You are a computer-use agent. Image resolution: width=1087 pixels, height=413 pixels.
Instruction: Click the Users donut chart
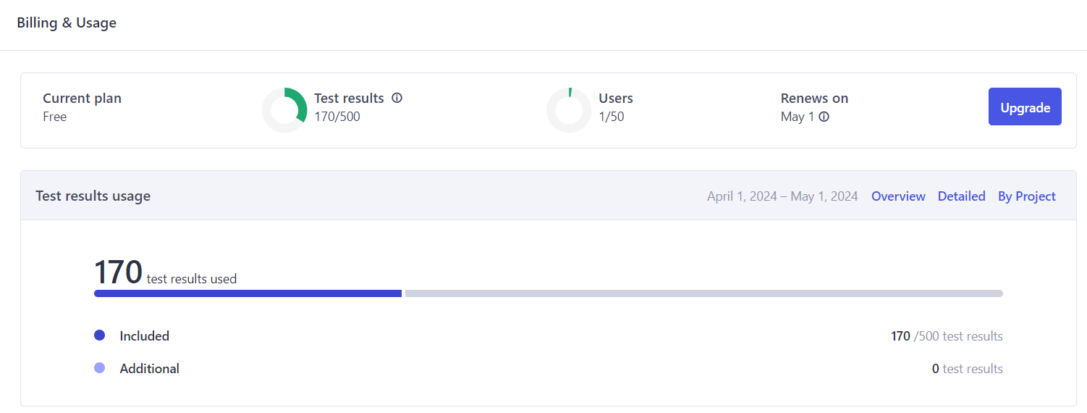569,110
